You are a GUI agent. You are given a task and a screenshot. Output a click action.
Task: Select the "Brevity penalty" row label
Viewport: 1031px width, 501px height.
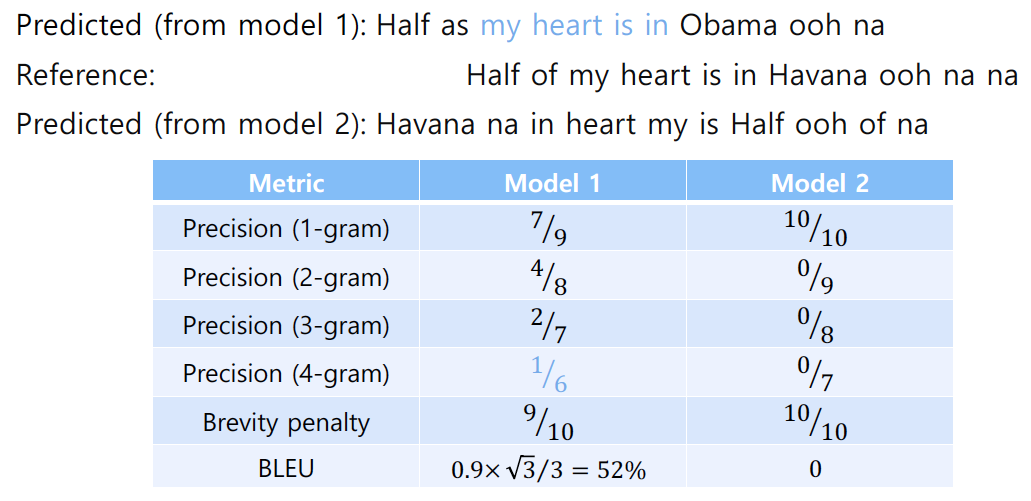coord(286,422)
